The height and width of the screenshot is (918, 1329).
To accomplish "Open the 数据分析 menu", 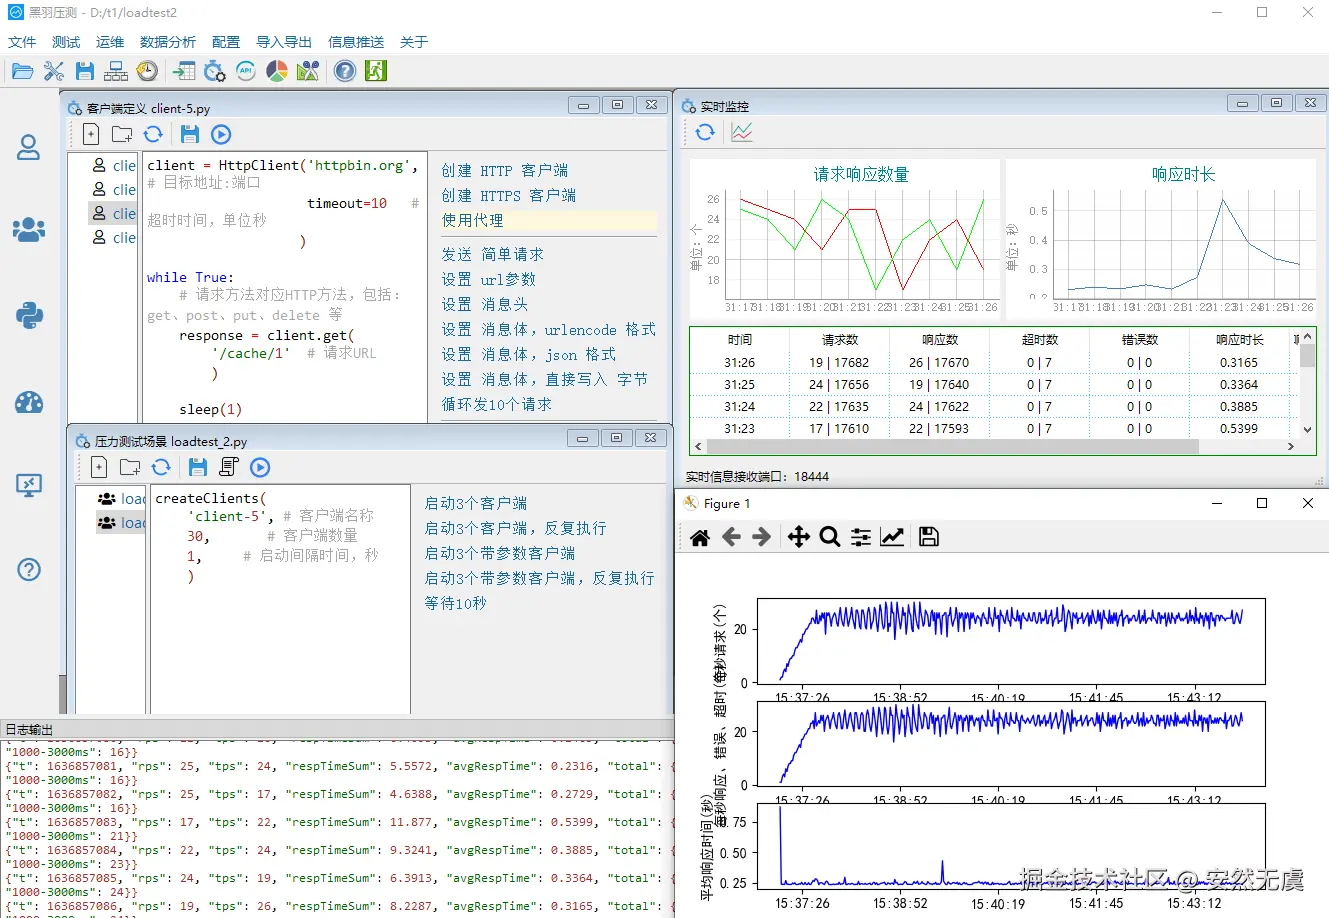I will 168,42.
